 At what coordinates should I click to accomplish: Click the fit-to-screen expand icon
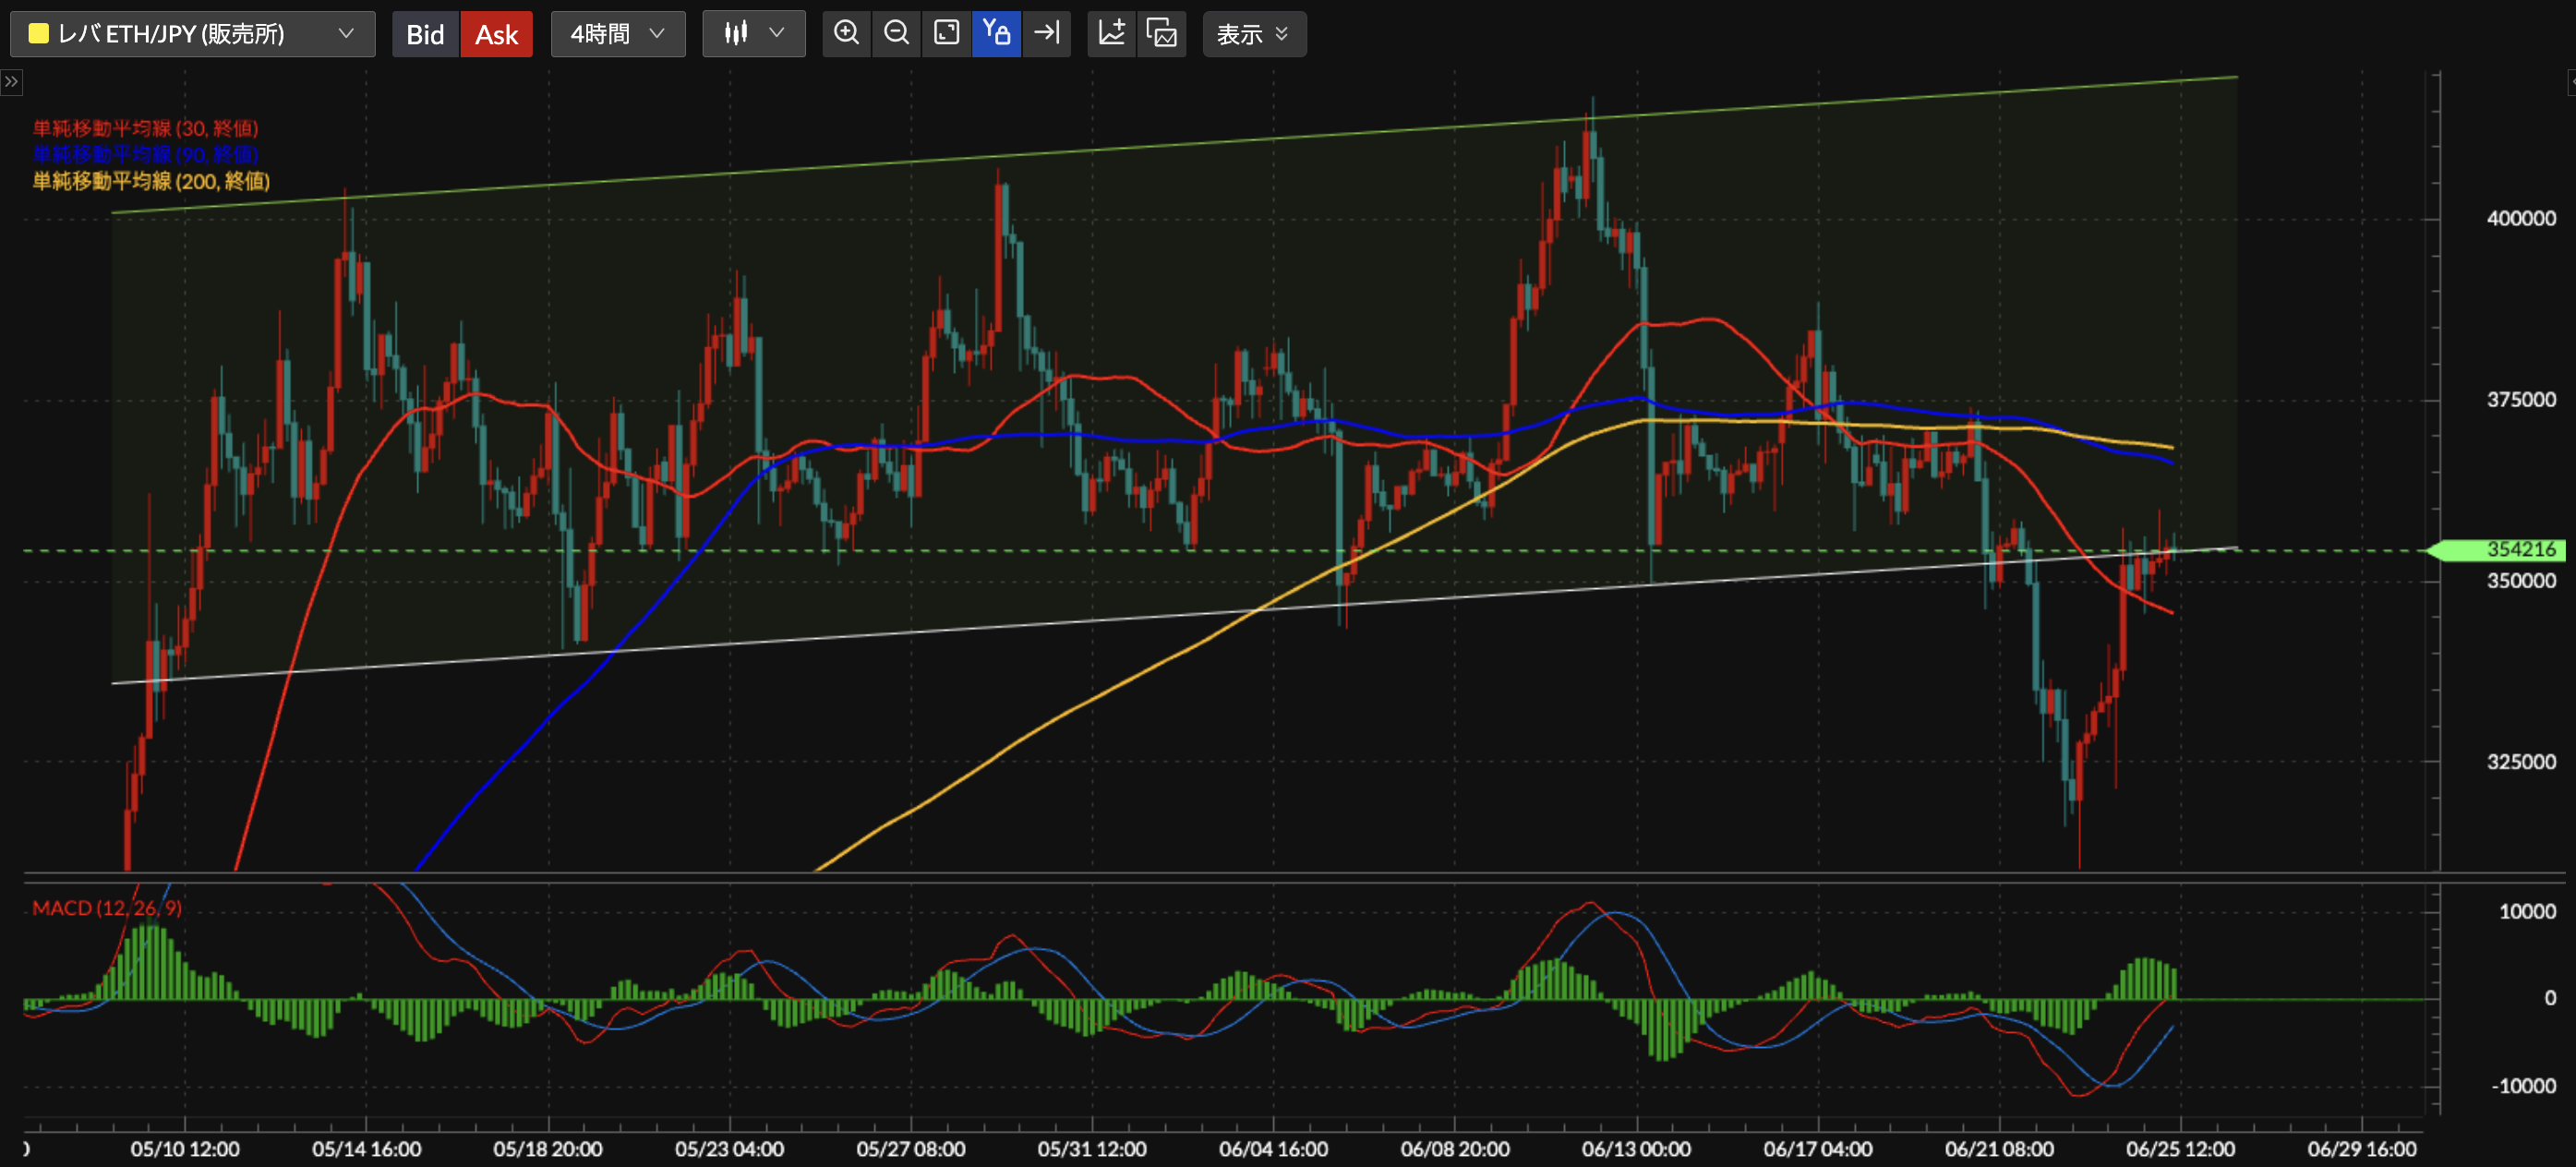(x=946, y=33)
